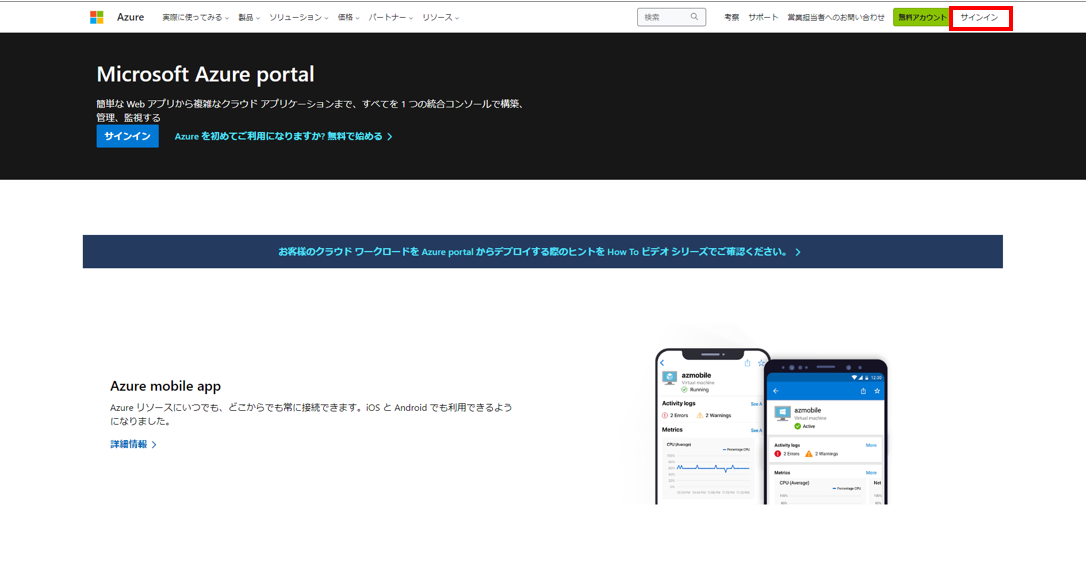The image size is (1086, 579).
Task: Focus the 検索 search box
Action: tap(671, 17)
